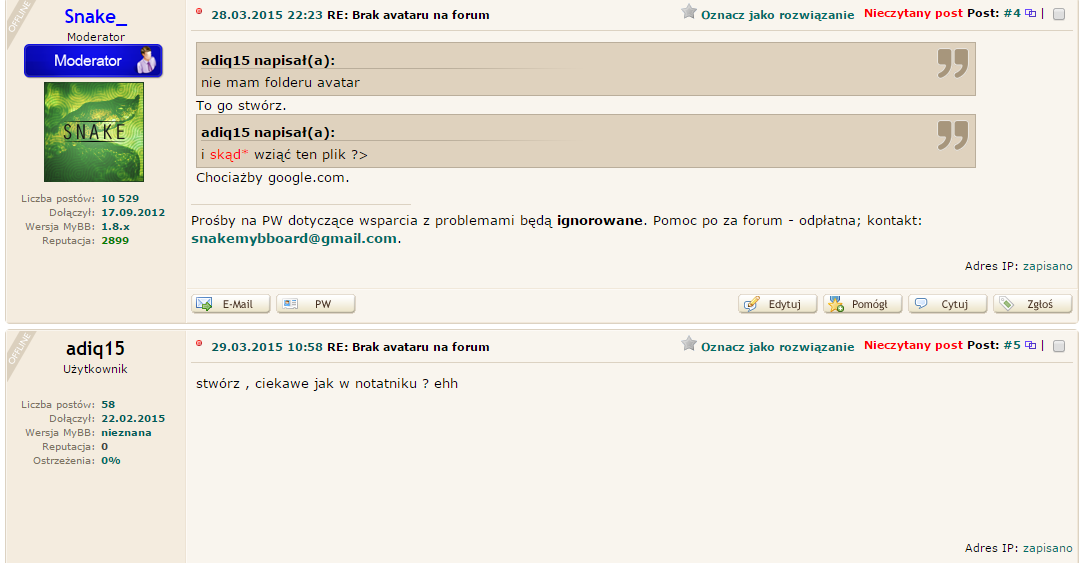Click the star icon on post #5

pyautogui.click(x=689, y=344)
